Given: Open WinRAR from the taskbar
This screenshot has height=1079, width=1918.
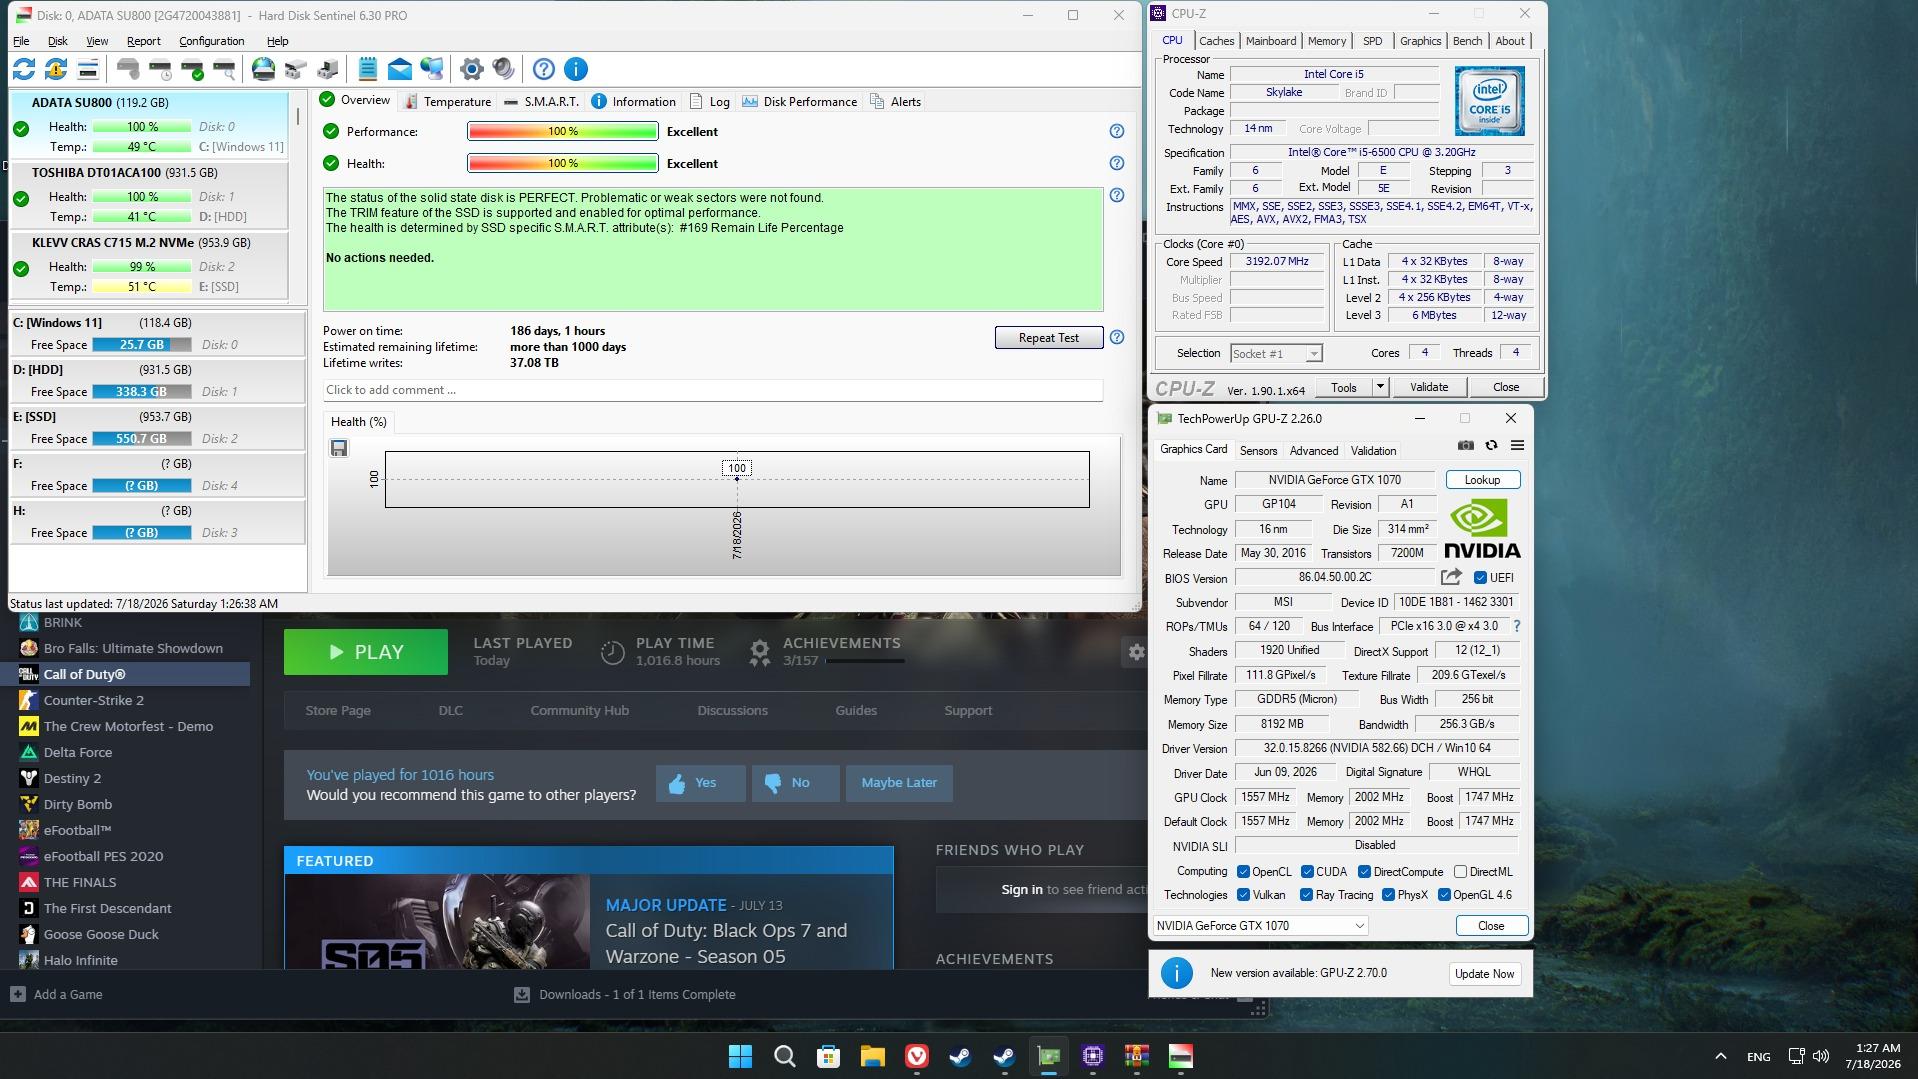Looking at the screenshot, I should [1137, 1056].
